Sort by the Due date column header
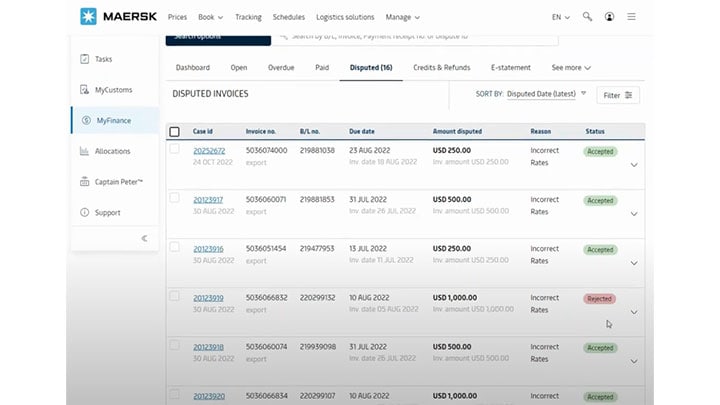 pyautogui.click(x=361, y=131)
